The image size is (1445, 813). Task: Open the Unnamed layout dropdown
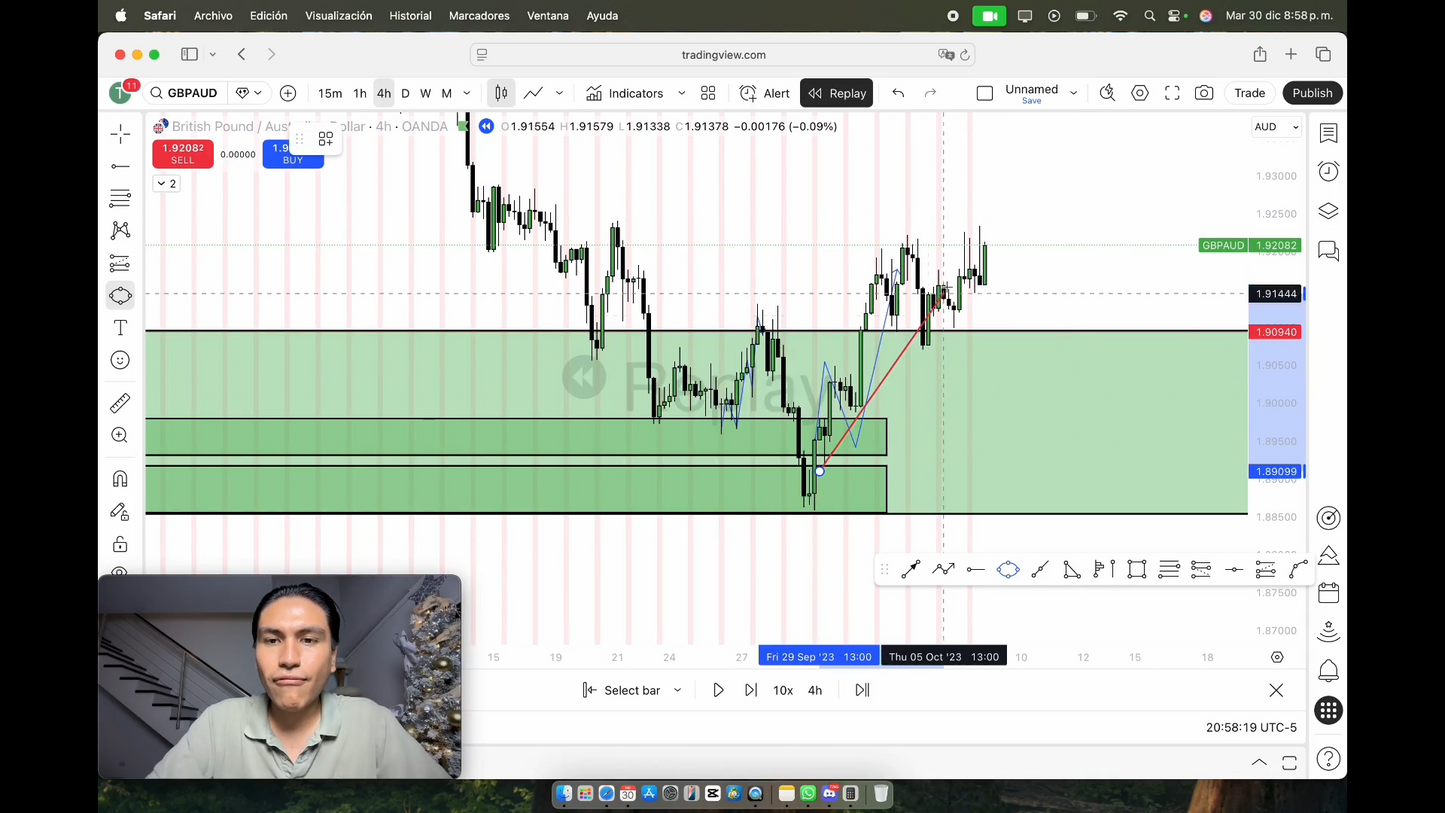(1072, 92)
